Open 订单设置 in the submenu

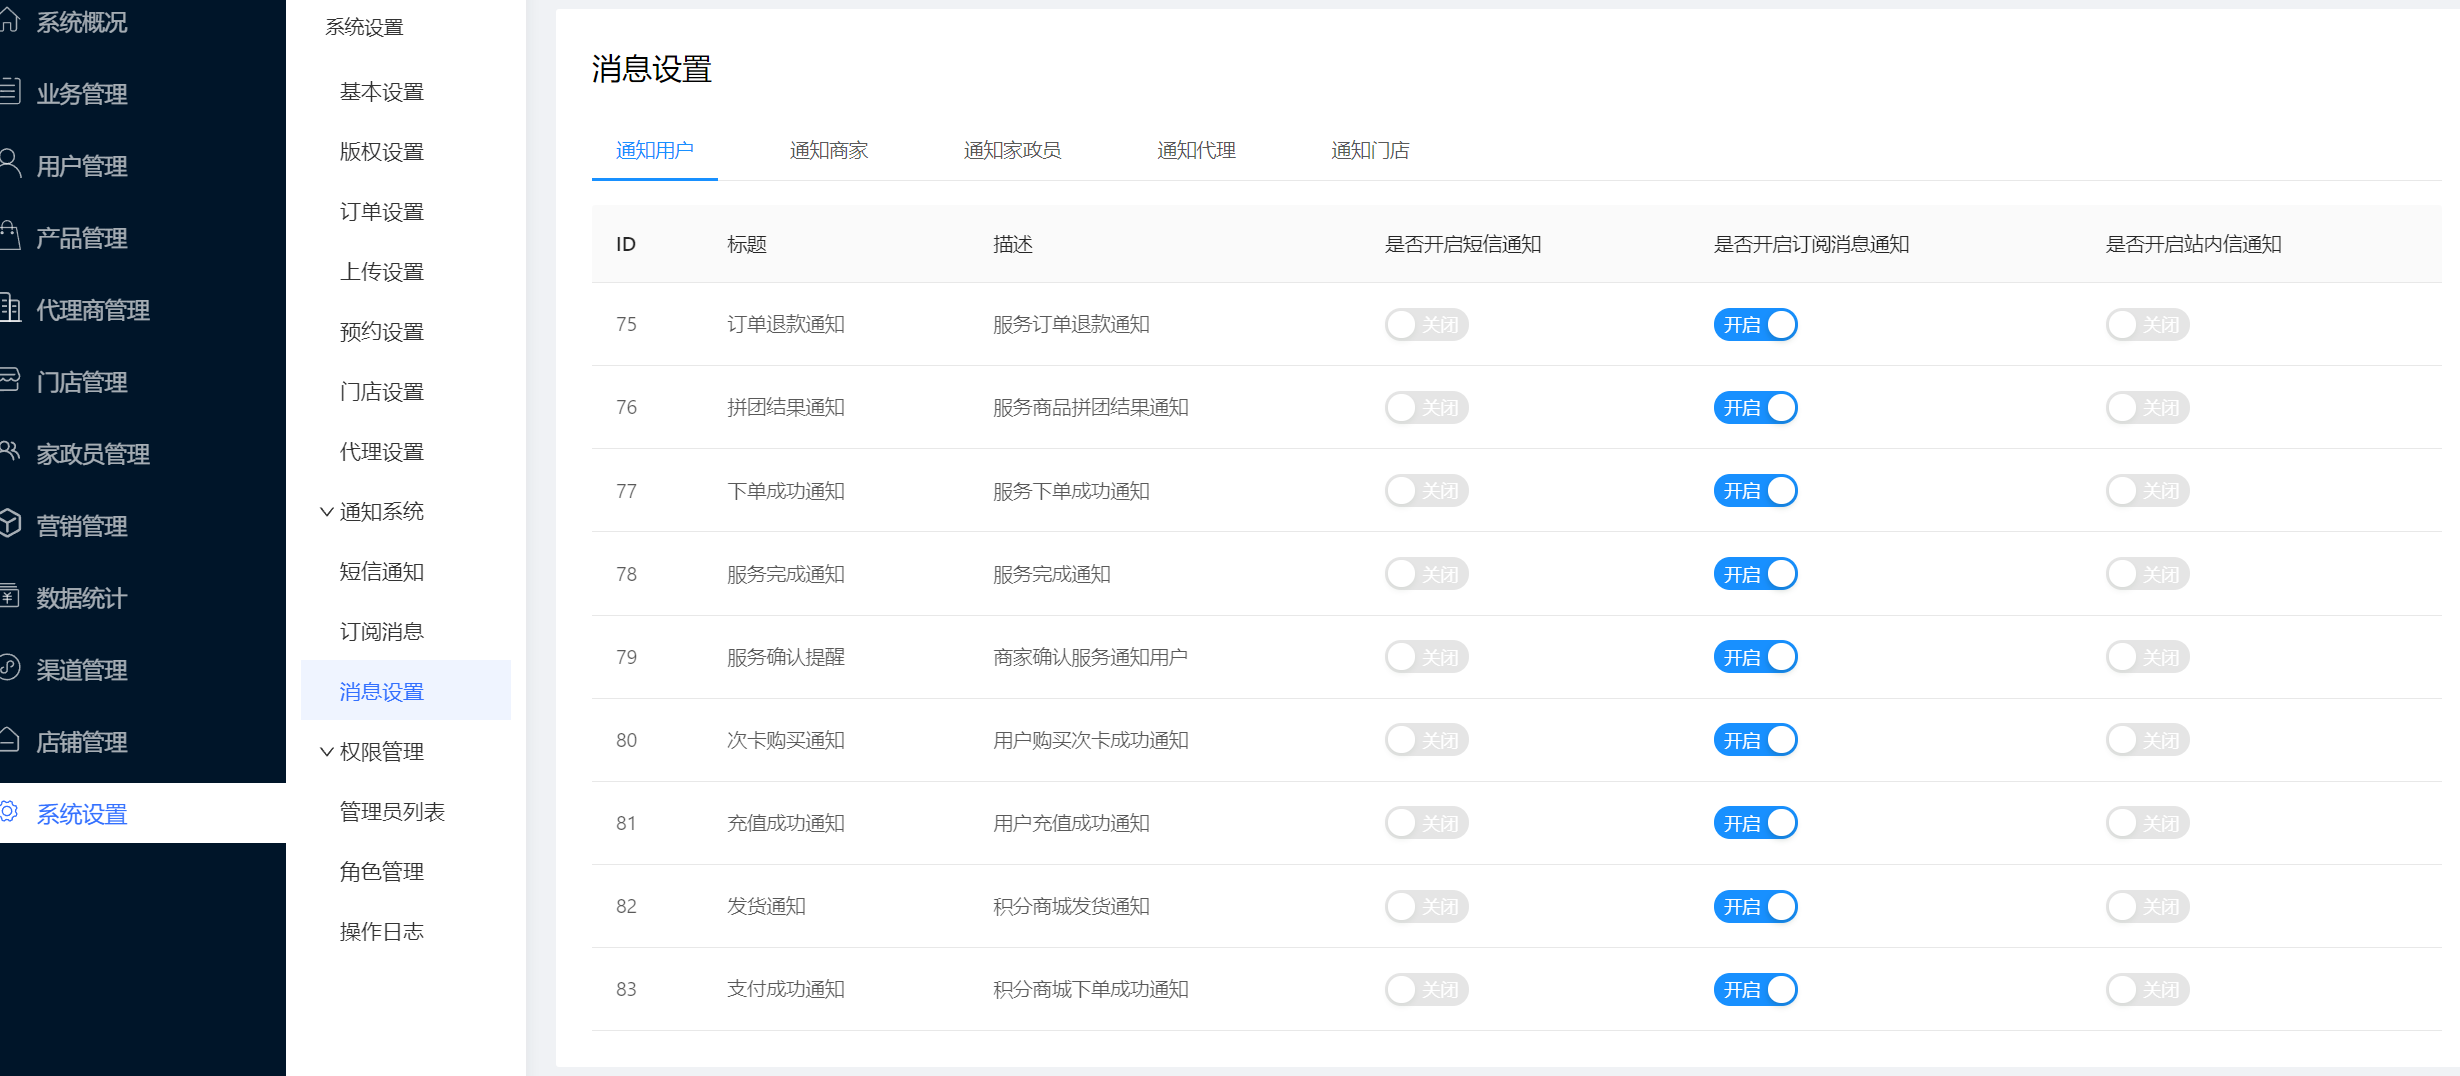pyautogui.click(x=381, y=212)
